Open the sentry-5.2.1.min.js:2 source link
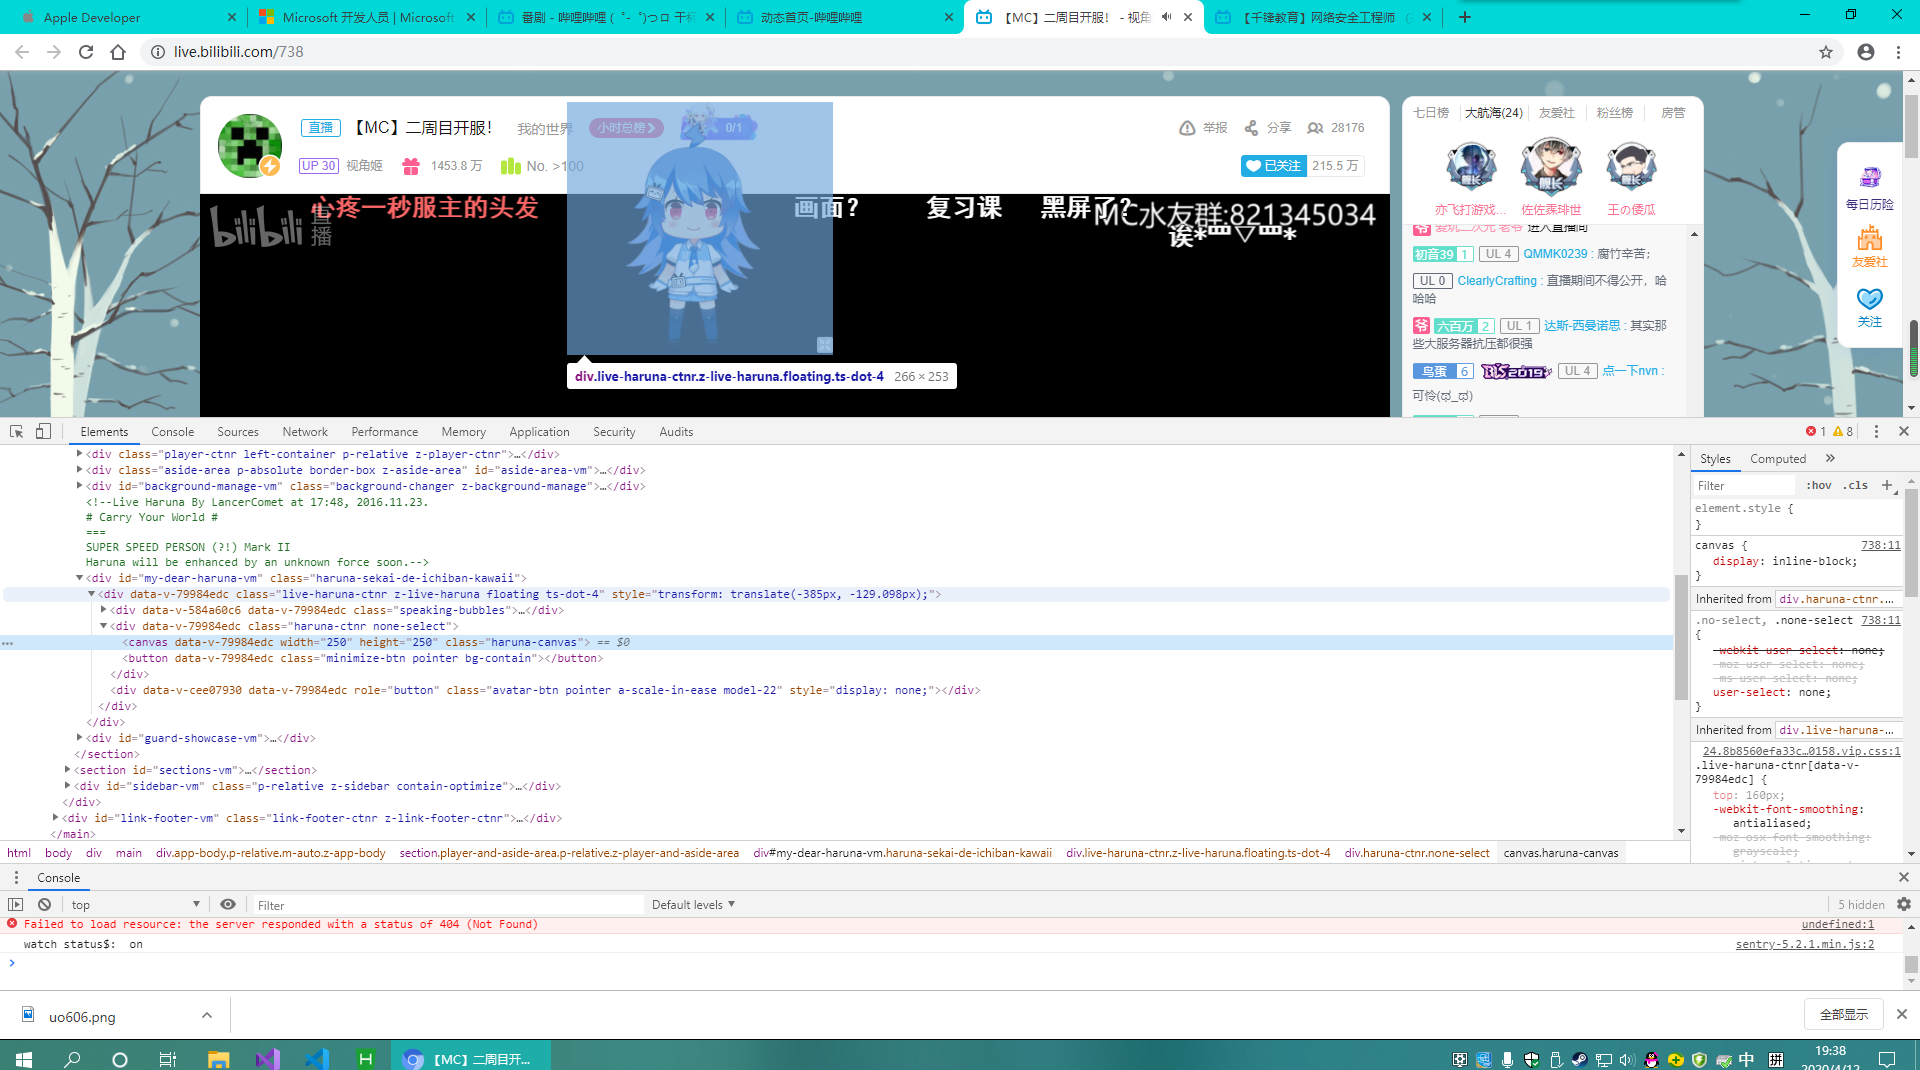 (1804, 944)
